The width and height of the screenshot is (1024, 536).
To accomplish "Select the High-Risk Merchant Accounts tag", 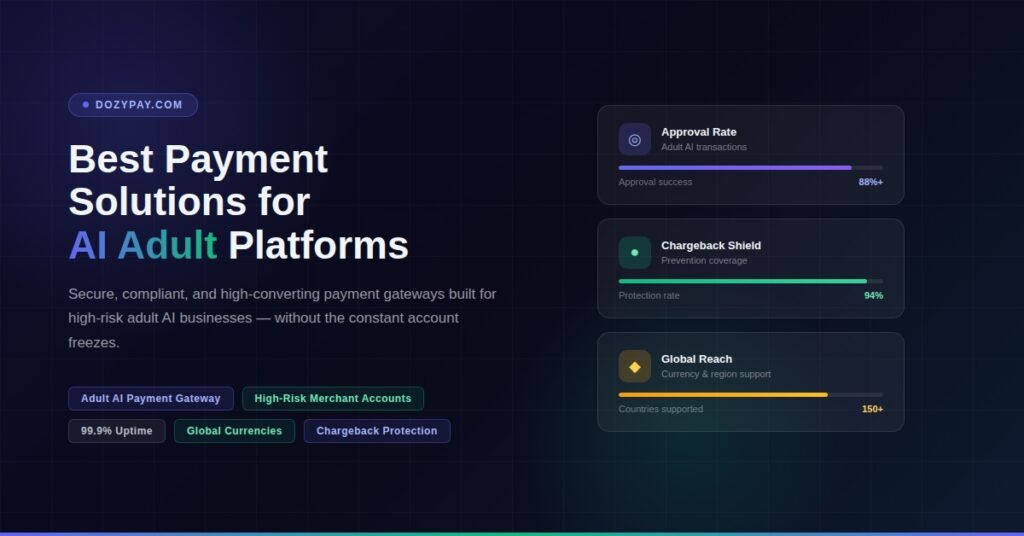I will [x=333, y=398].
